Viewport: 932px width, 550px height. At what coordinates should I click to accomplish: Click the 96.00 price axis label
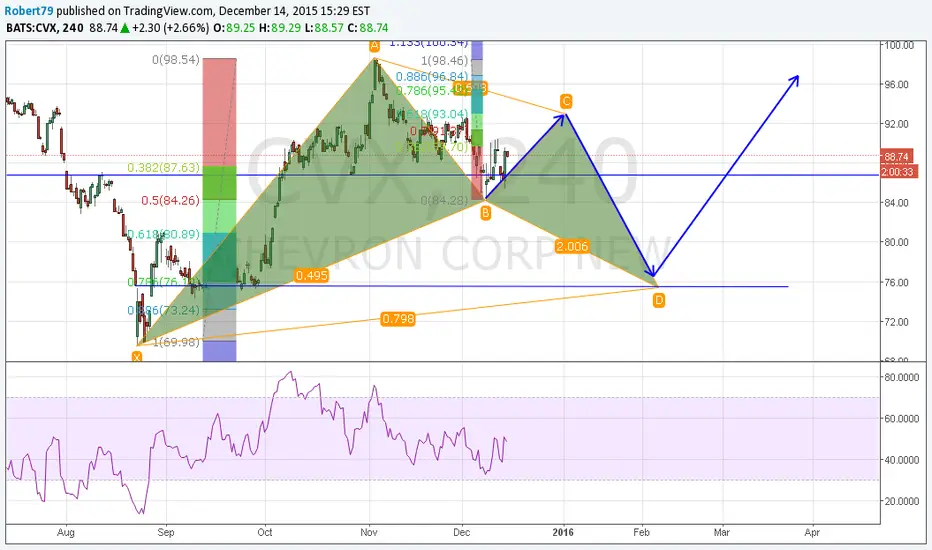coord(896,84)
